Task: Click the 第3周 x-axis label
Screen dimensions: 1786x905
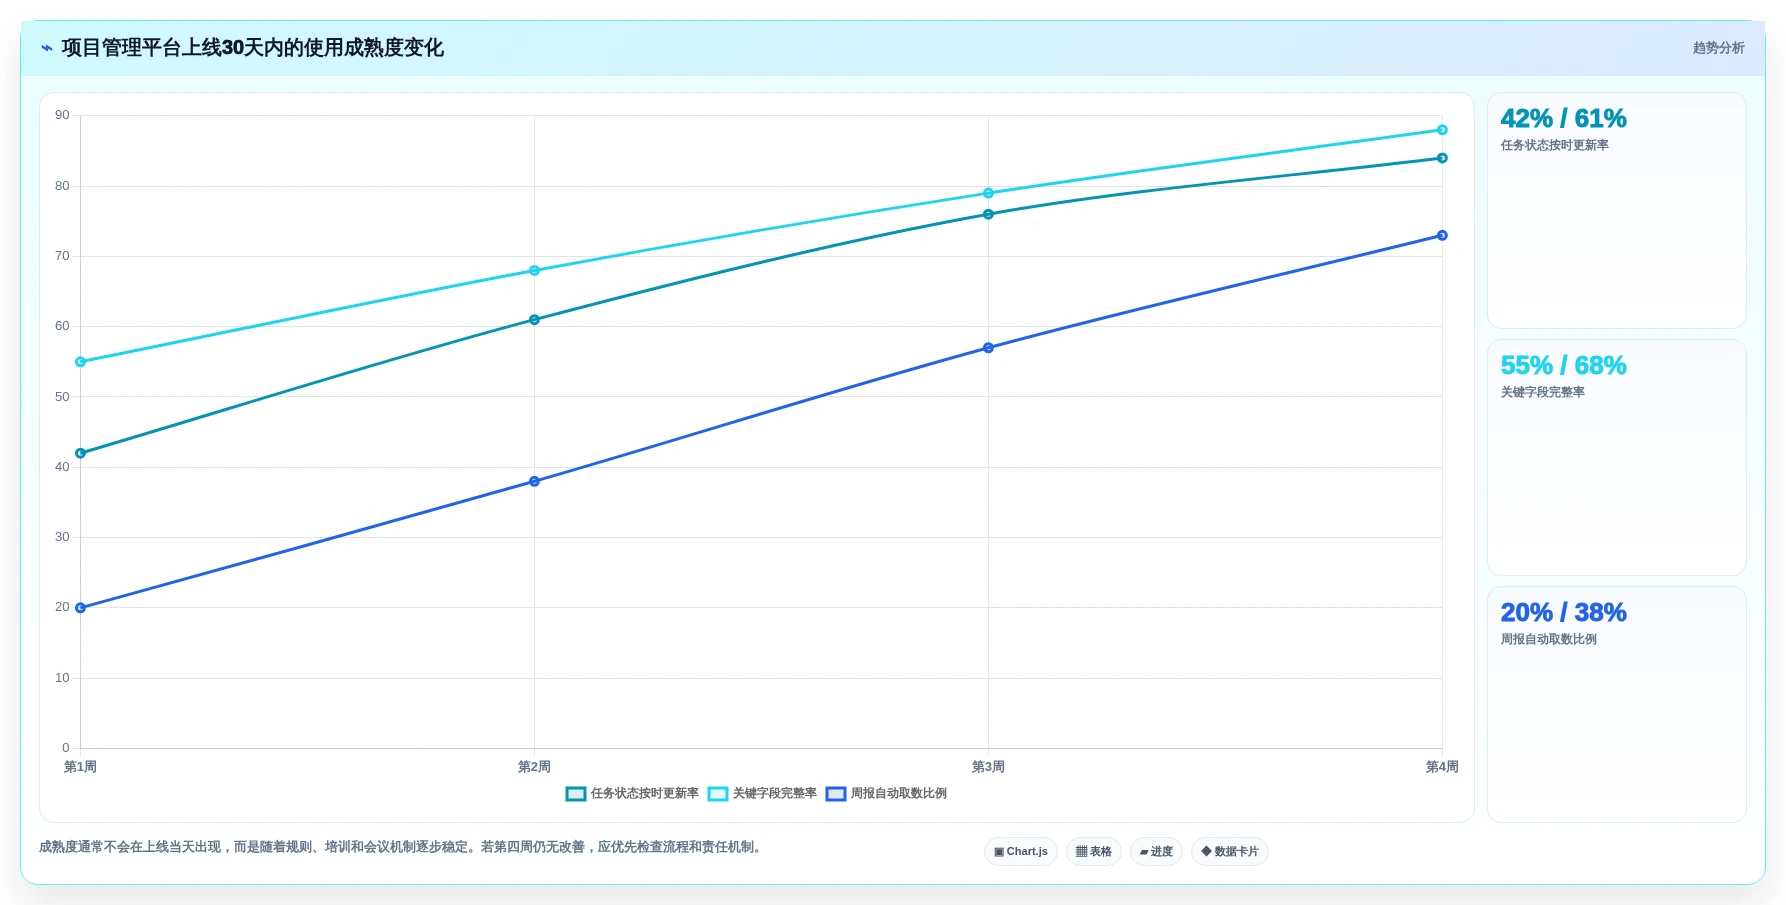Action: [x=988, y=767]
